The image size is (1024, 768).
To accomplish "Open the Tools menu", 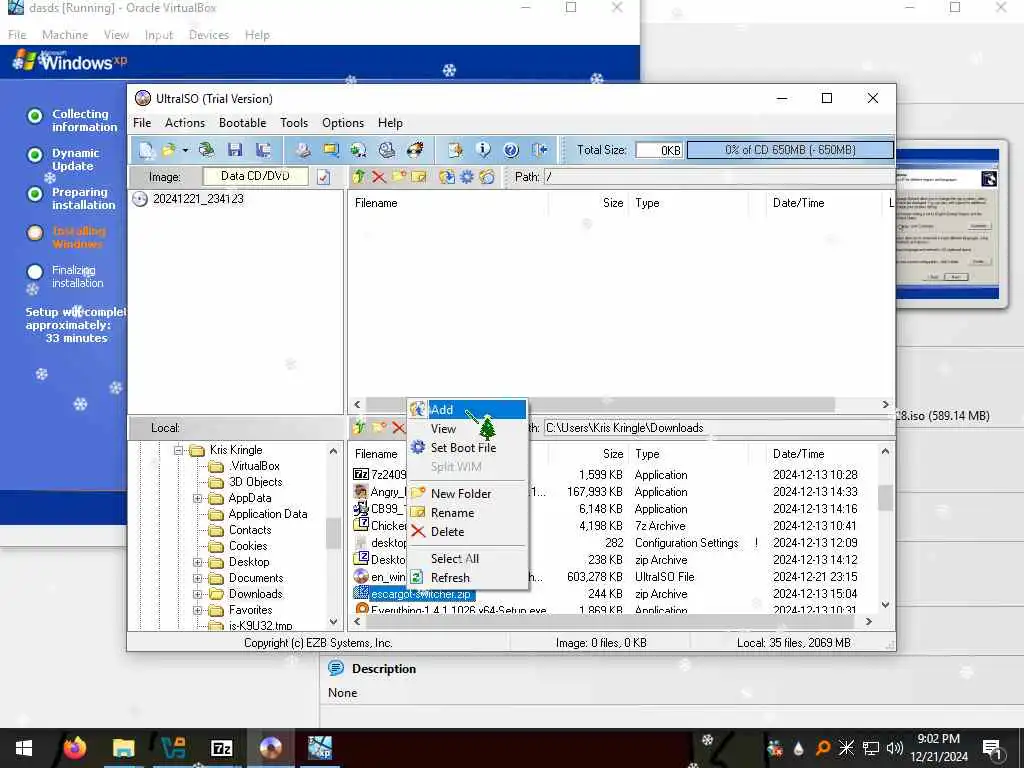I will pos(294,123).
